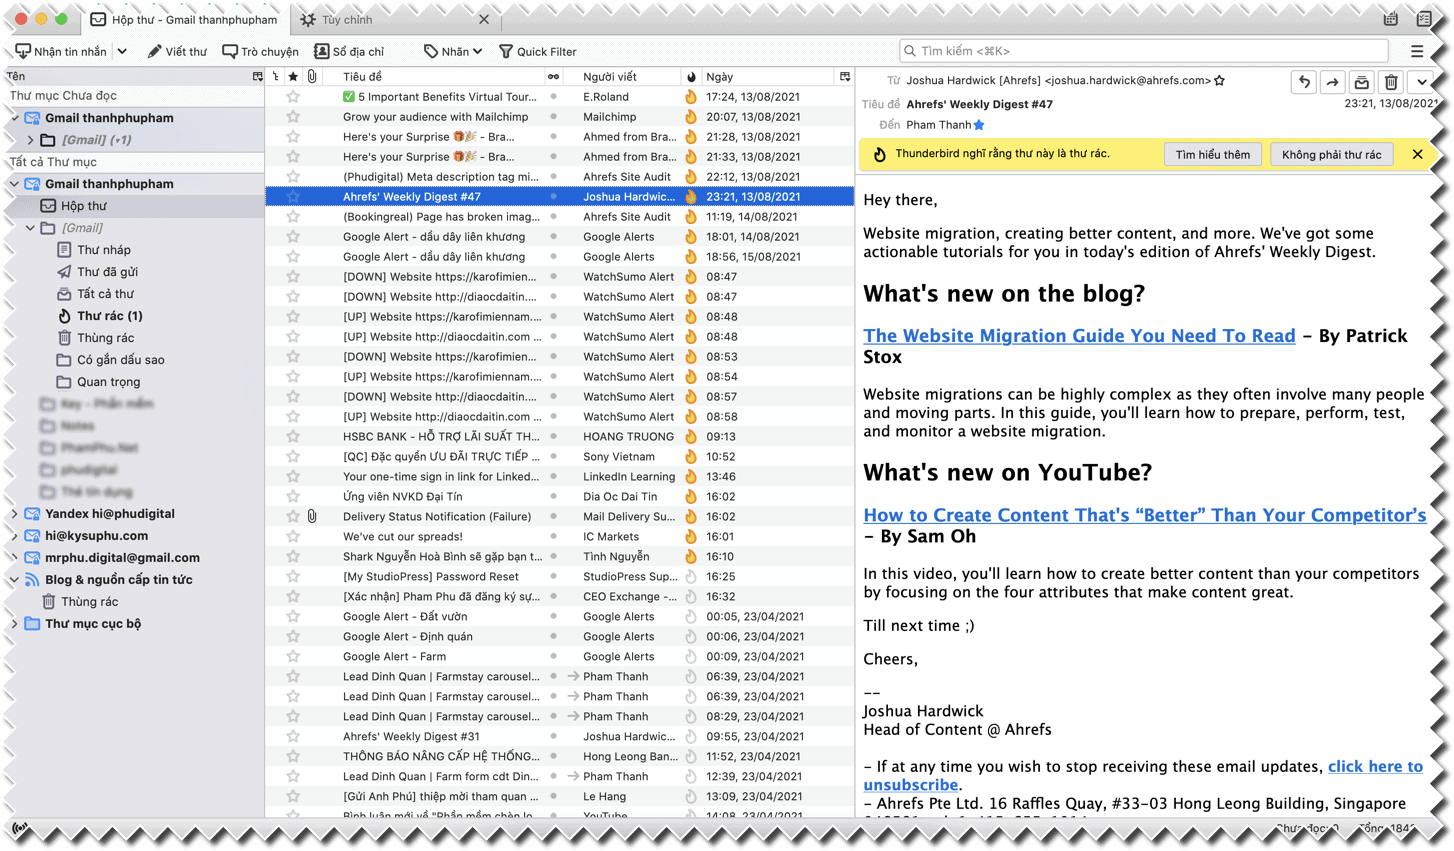Click thread column header icon
Screen dimensions: 1454x851
pyautogui.click(x=274, y=77)
